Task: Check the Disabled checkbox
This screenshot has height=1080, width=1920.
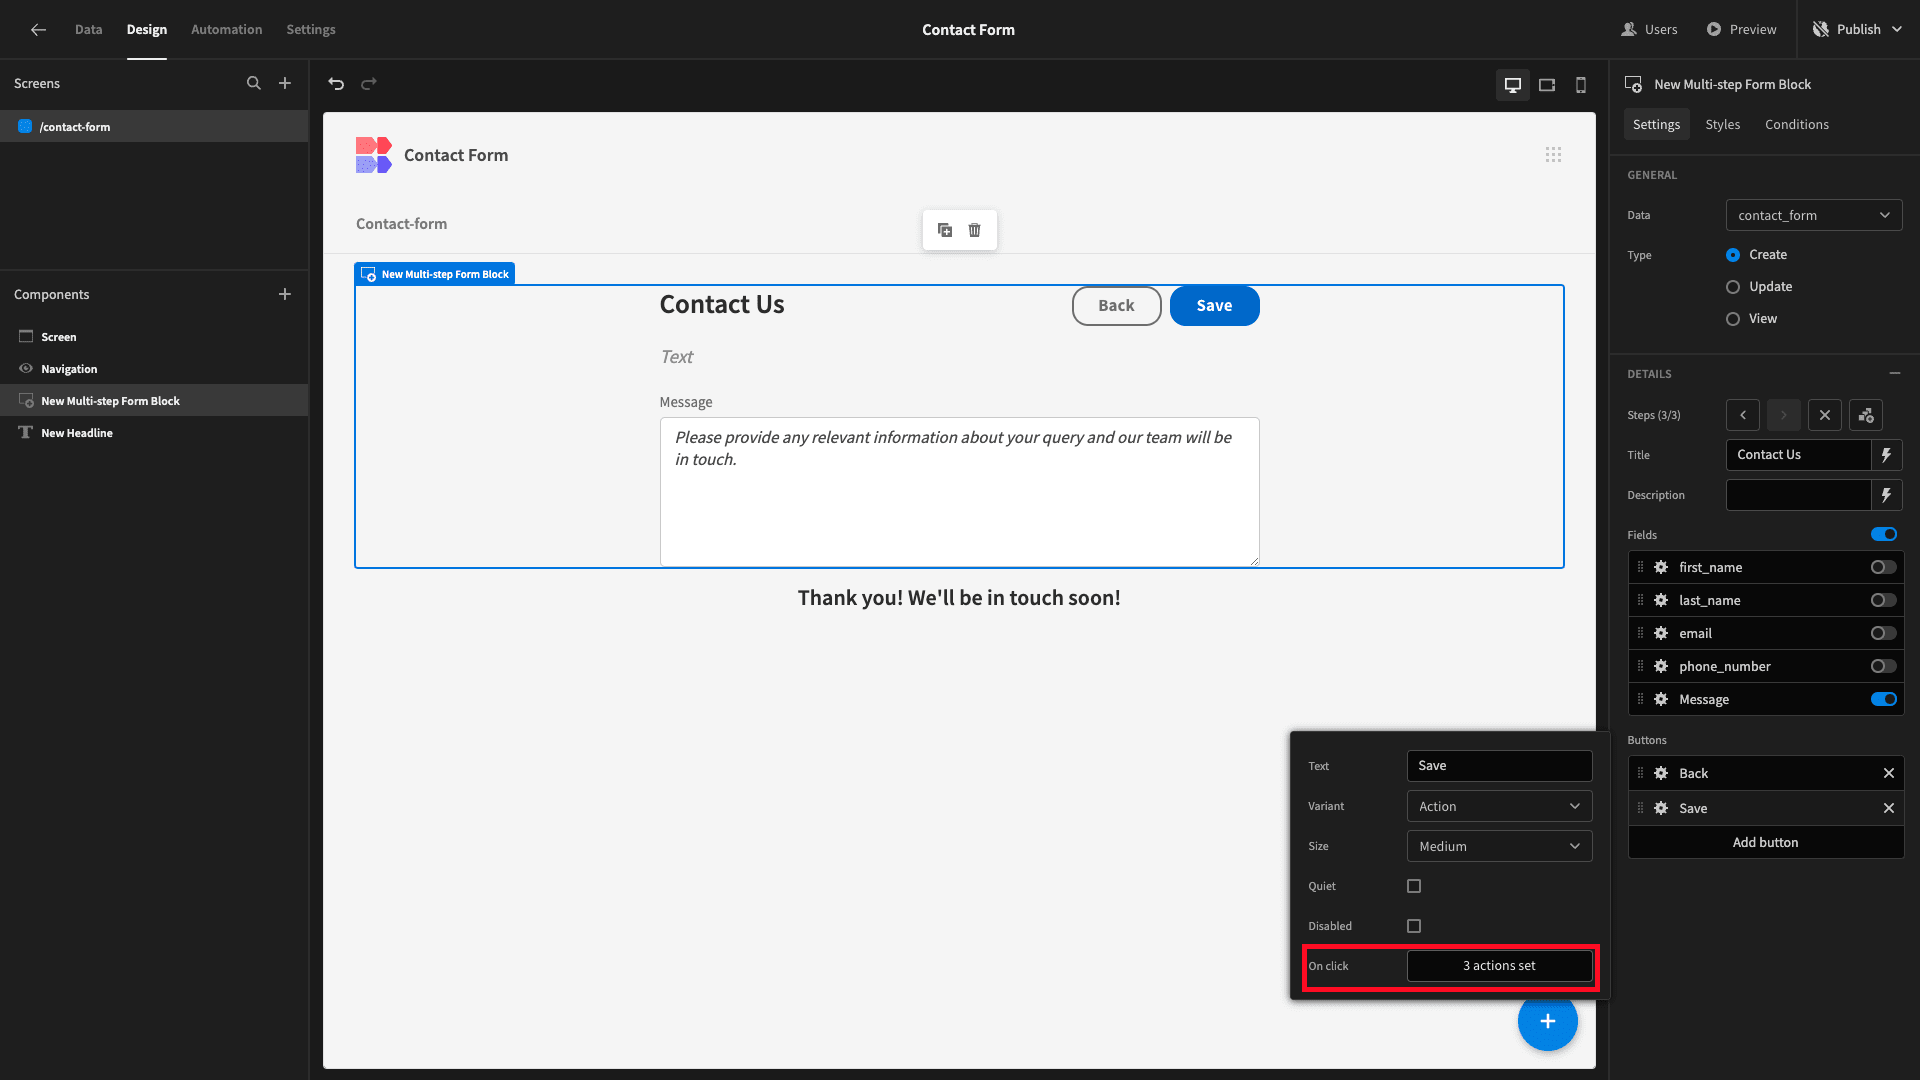Action: pos(1414,926)
